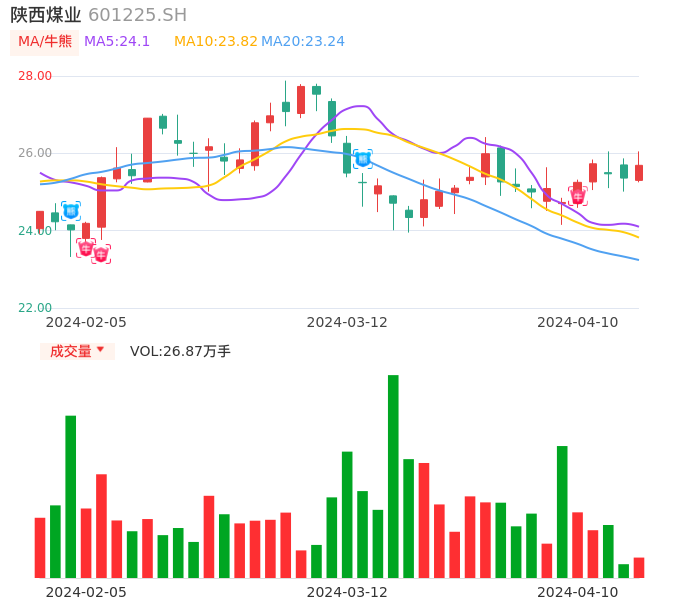This screenshot has height=606, width=686.
Task: Click the 2024-04-10 date under the volume chart
Action: point(578,592)
